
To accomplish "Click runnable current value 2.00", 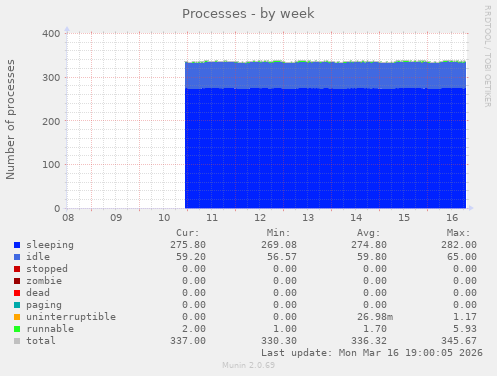I will pos(194,329).
